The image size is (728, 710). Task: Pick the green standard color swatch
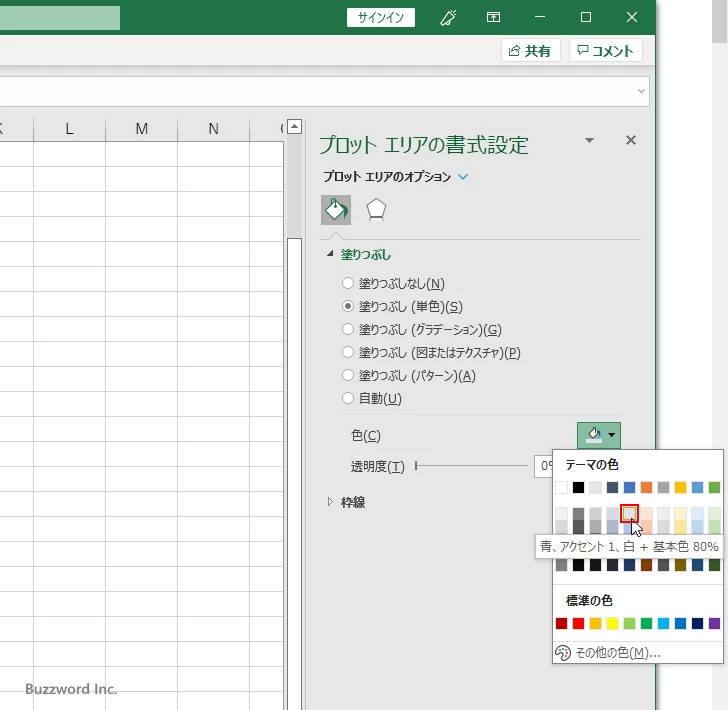(646, 623)
